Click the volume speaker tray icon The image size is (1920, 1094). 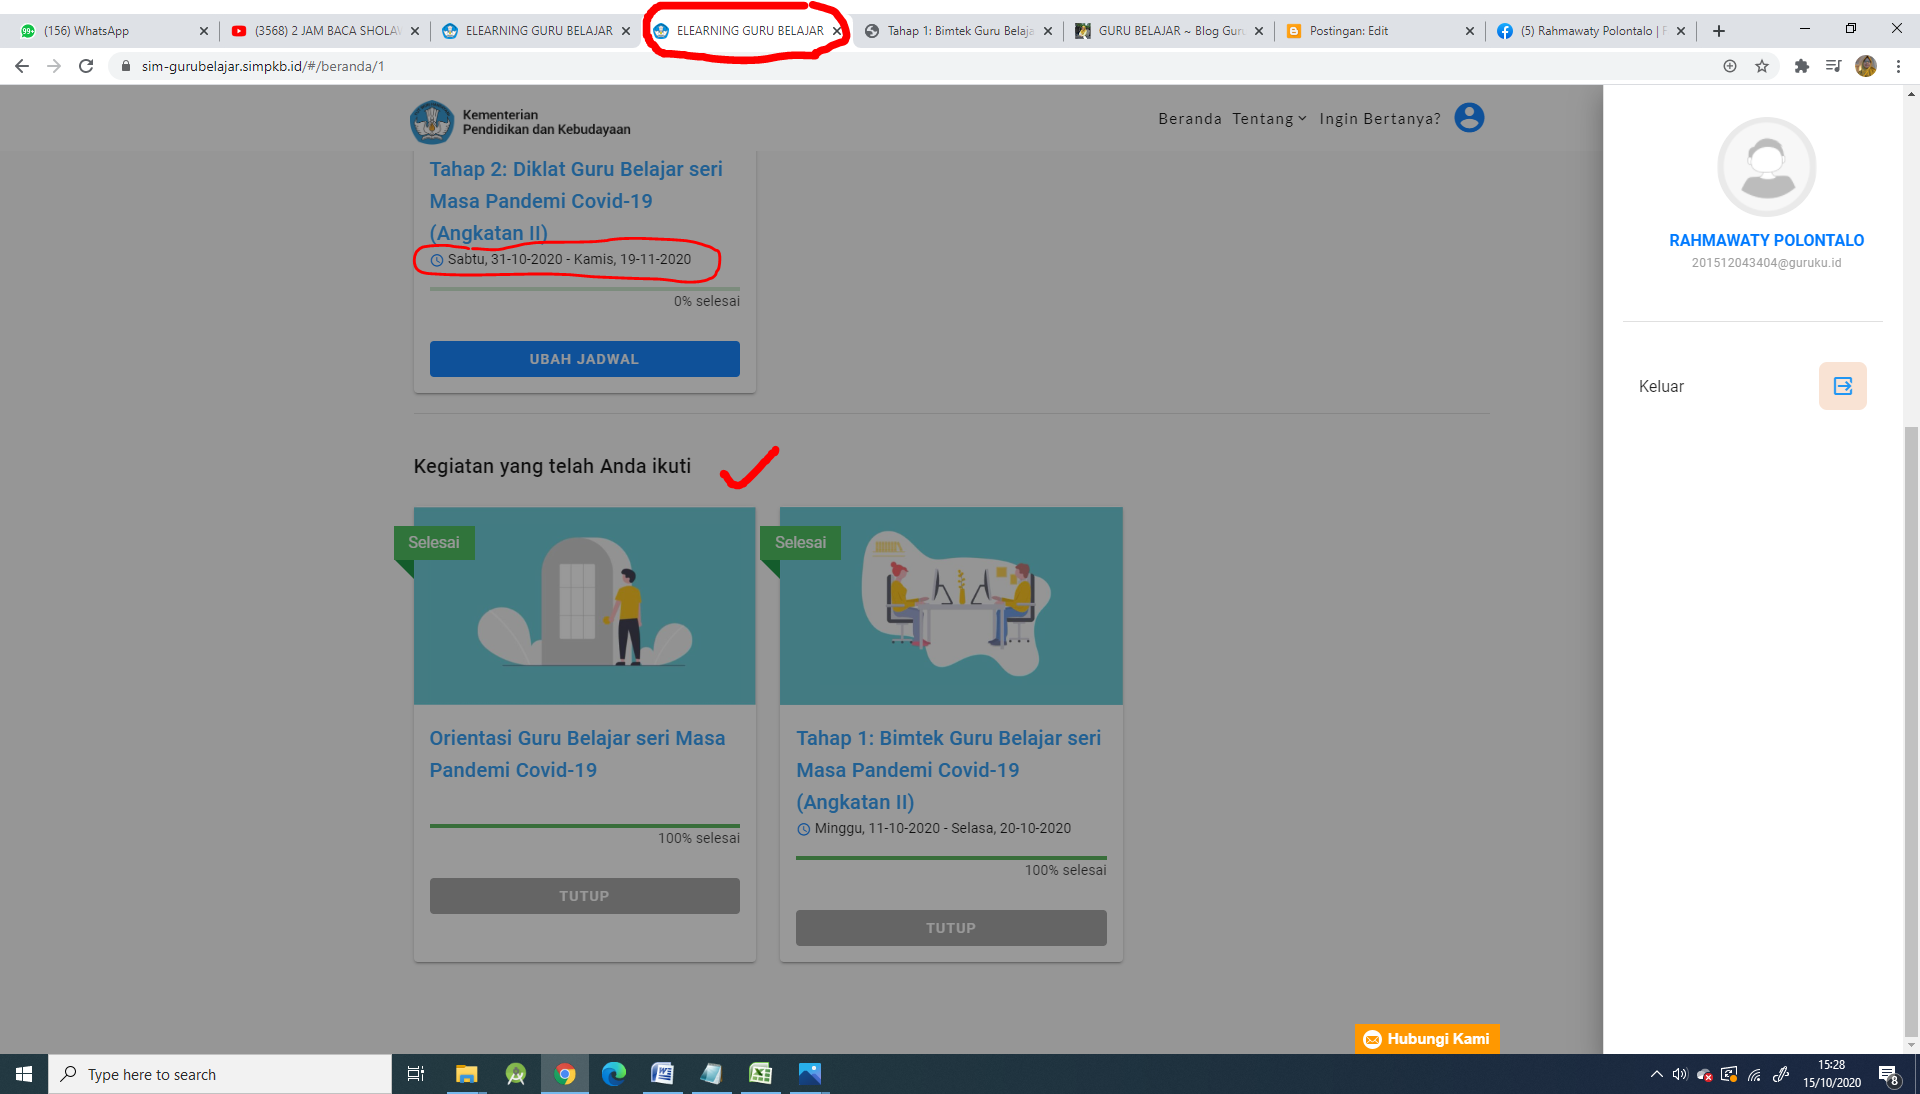click(1680, 1074)
